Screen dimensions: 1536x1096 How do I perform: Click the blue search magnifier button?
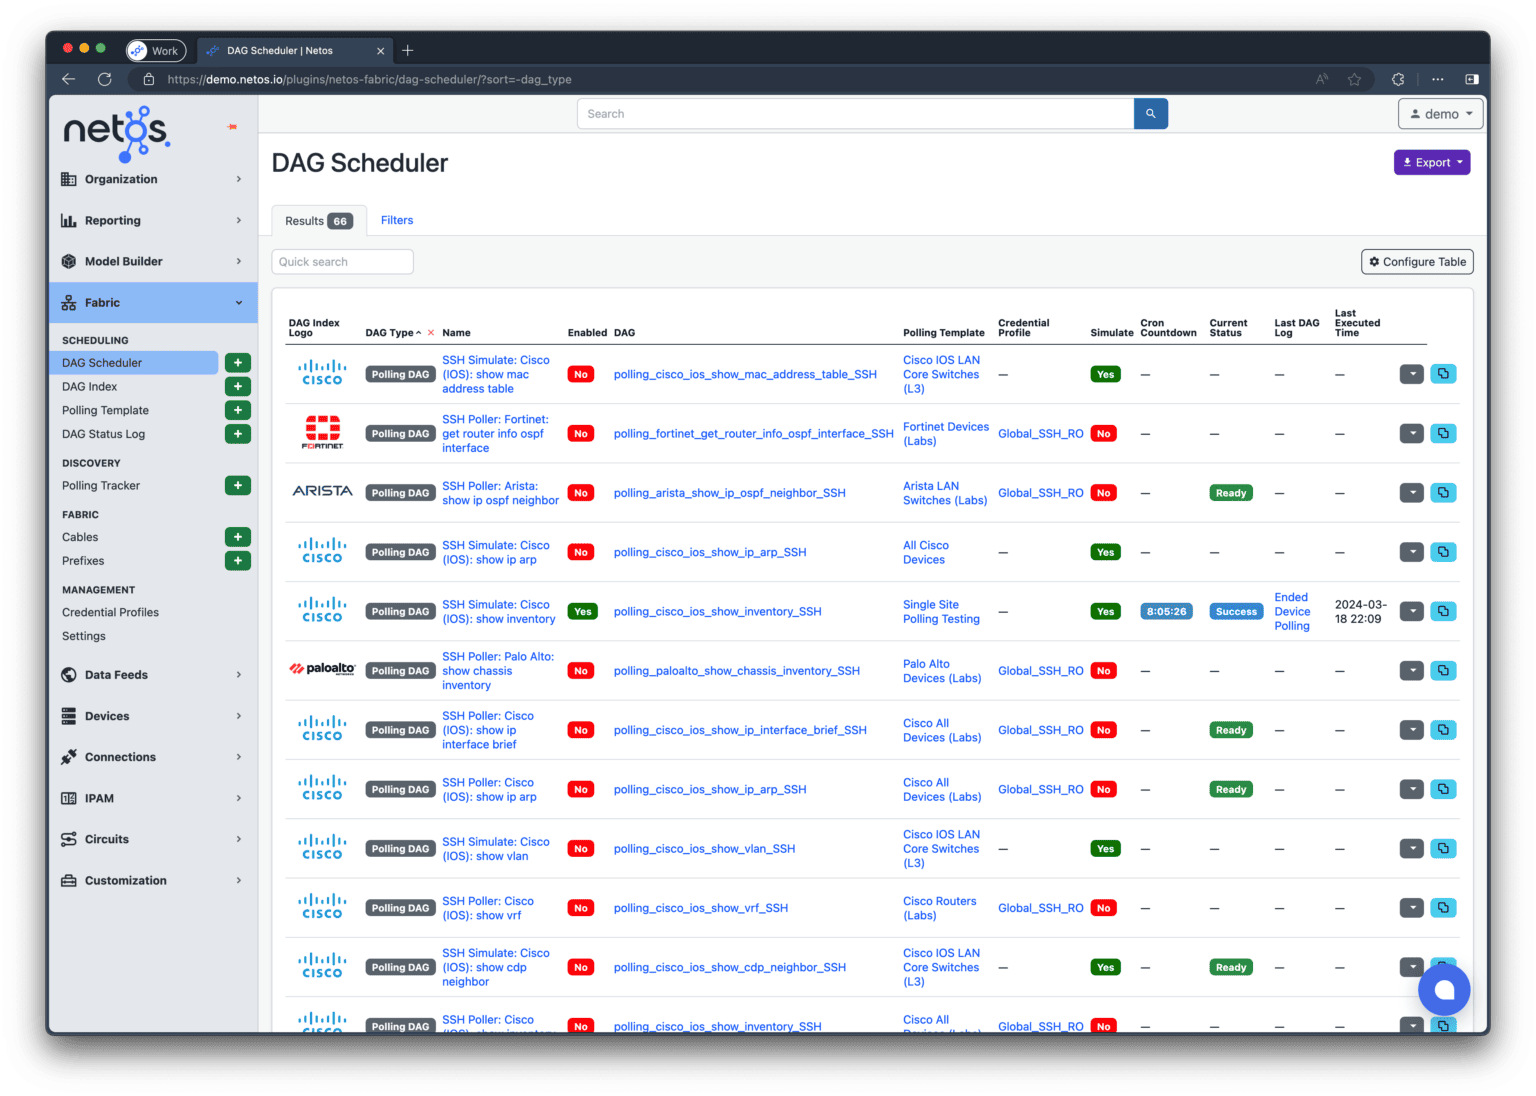[1150, 114]
